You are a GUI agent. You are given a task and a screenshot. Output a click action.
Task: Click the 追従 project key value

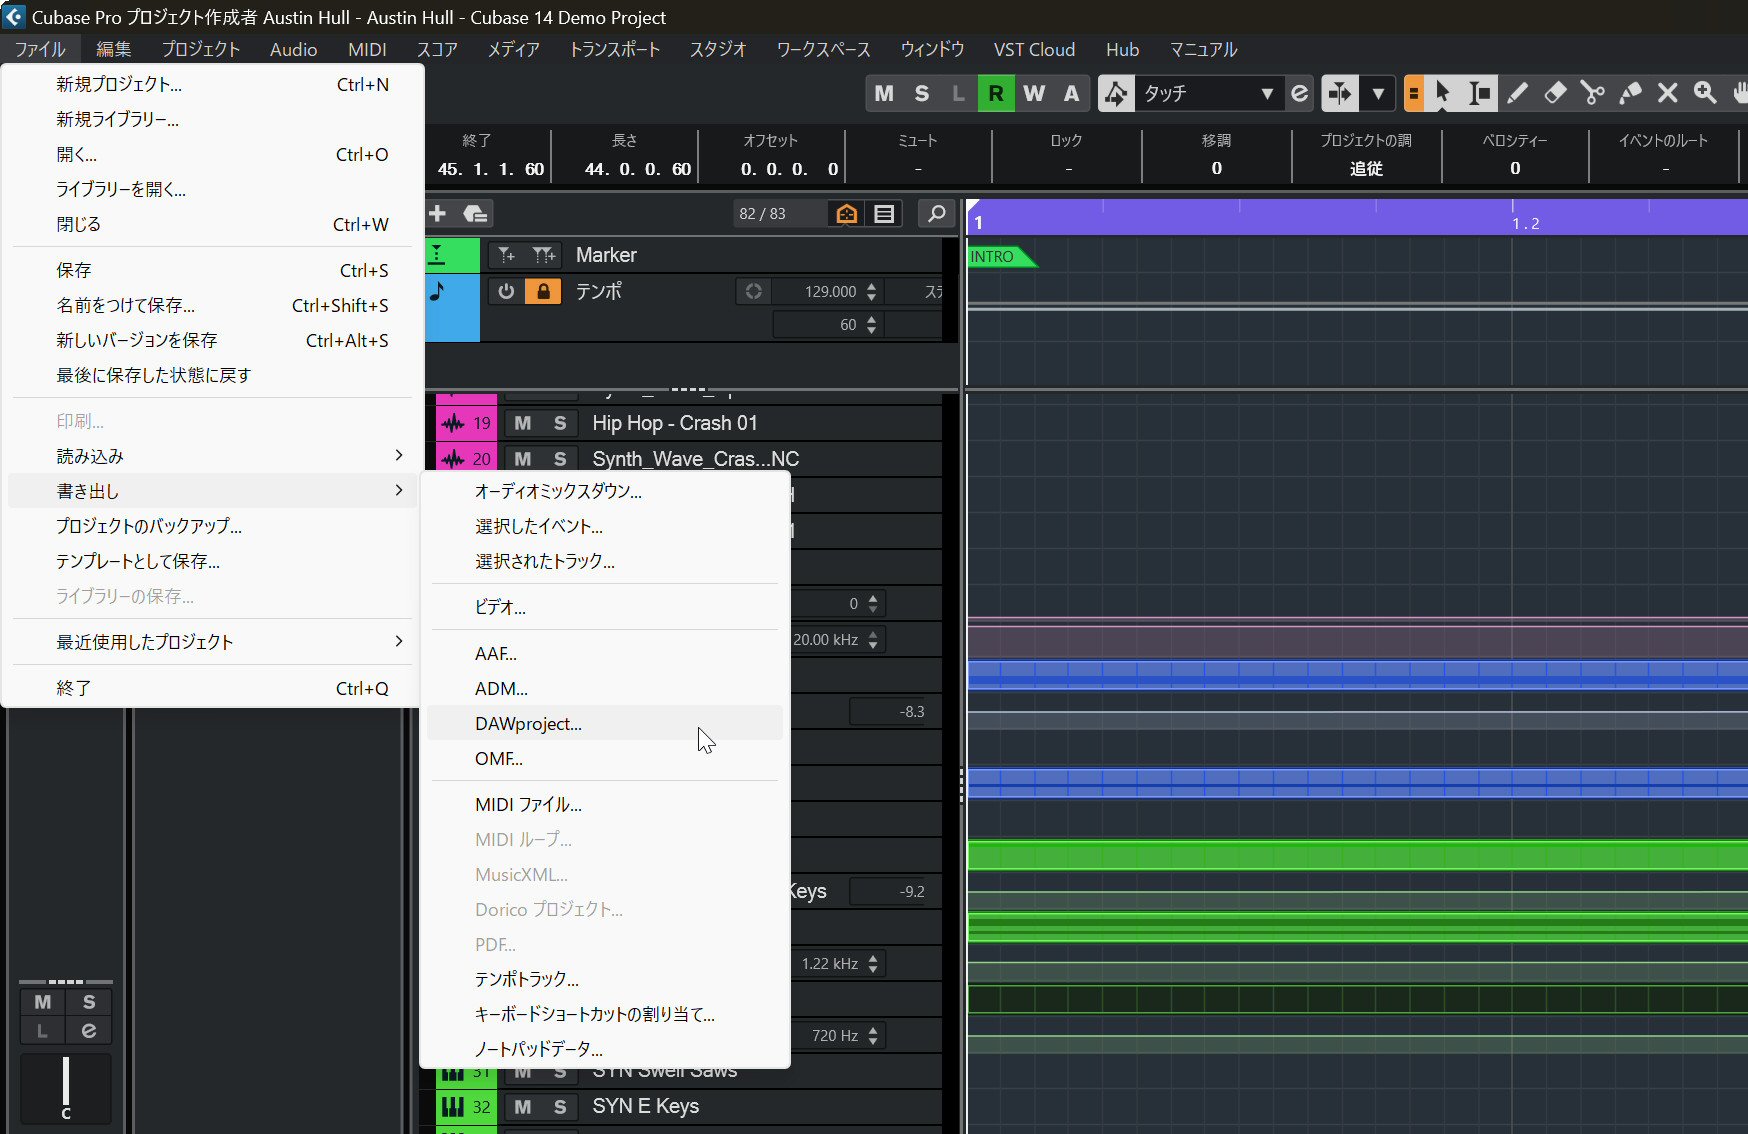(1366, 169)
